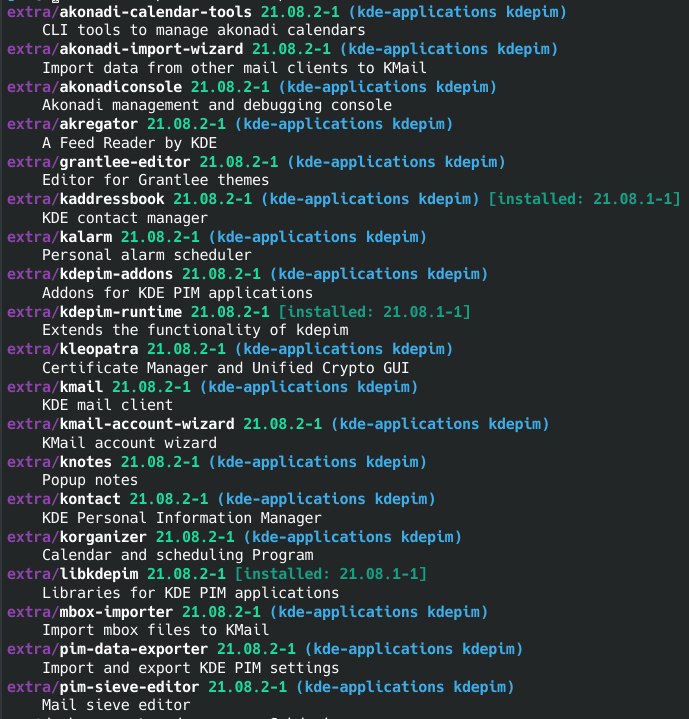Click the kmail-account-wizard package name

click(147, 424)
